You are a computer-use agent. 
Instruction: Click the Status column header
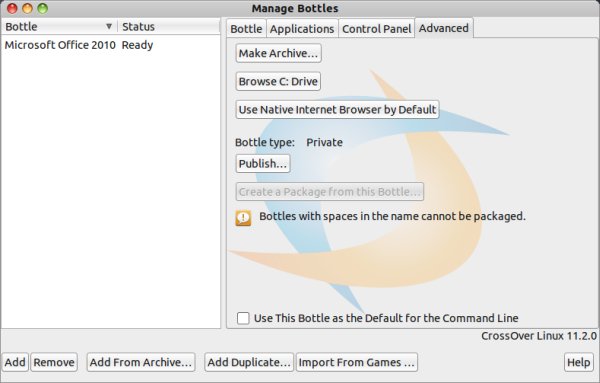168,26
